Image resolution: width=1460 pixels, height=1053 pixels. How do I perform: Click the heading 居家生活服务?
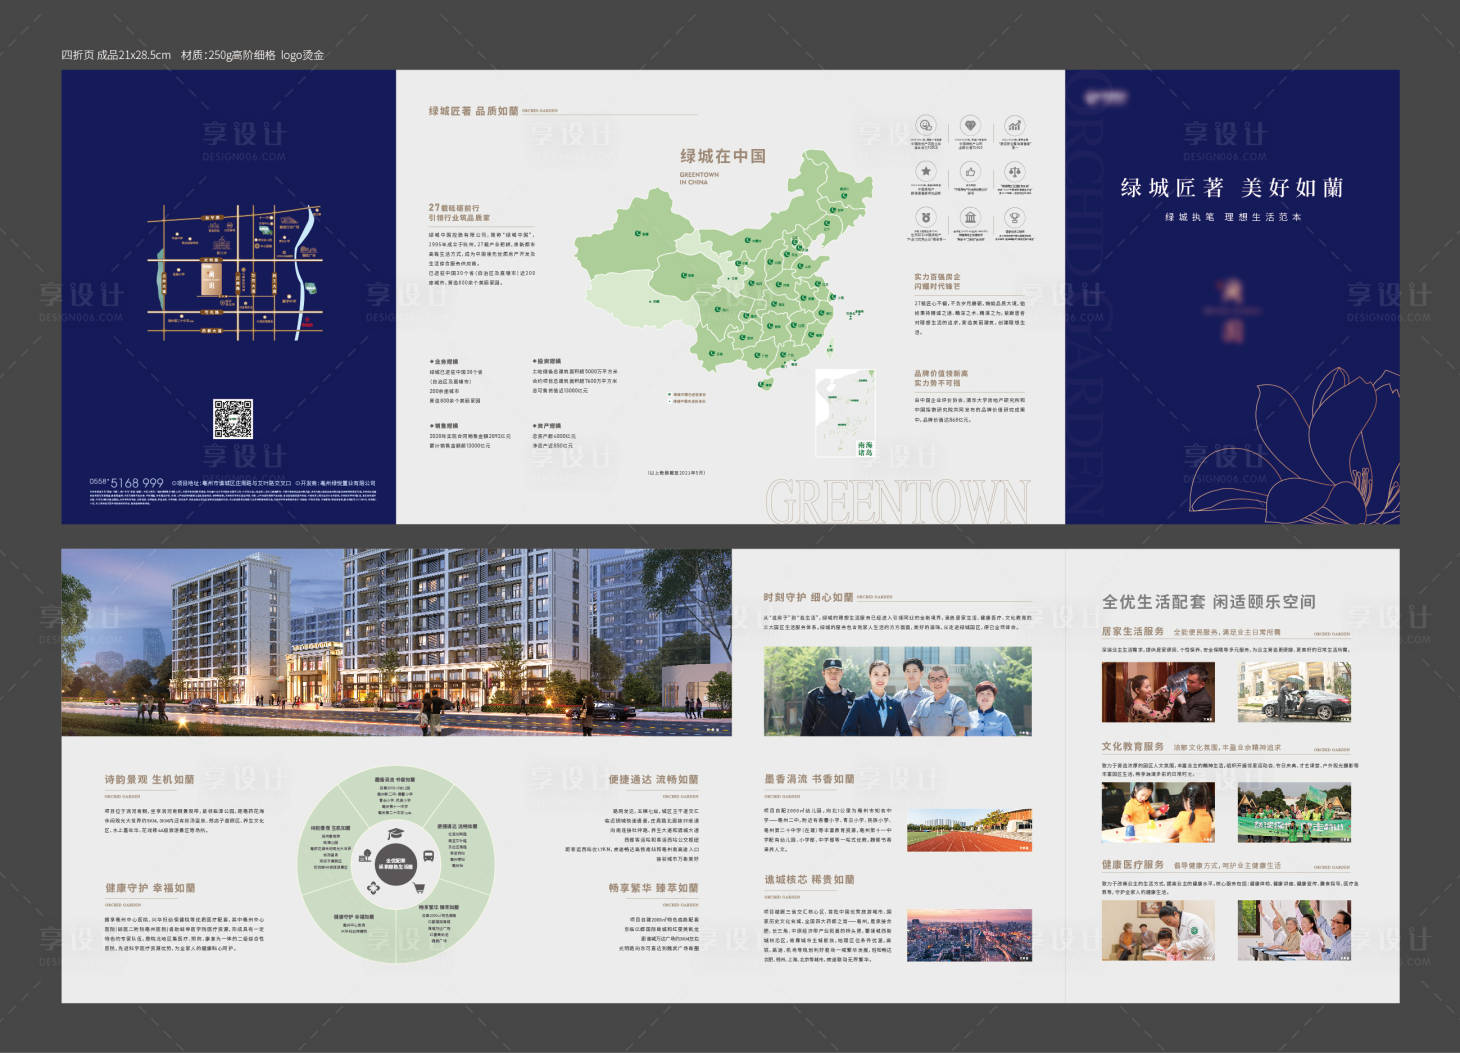1133,632
